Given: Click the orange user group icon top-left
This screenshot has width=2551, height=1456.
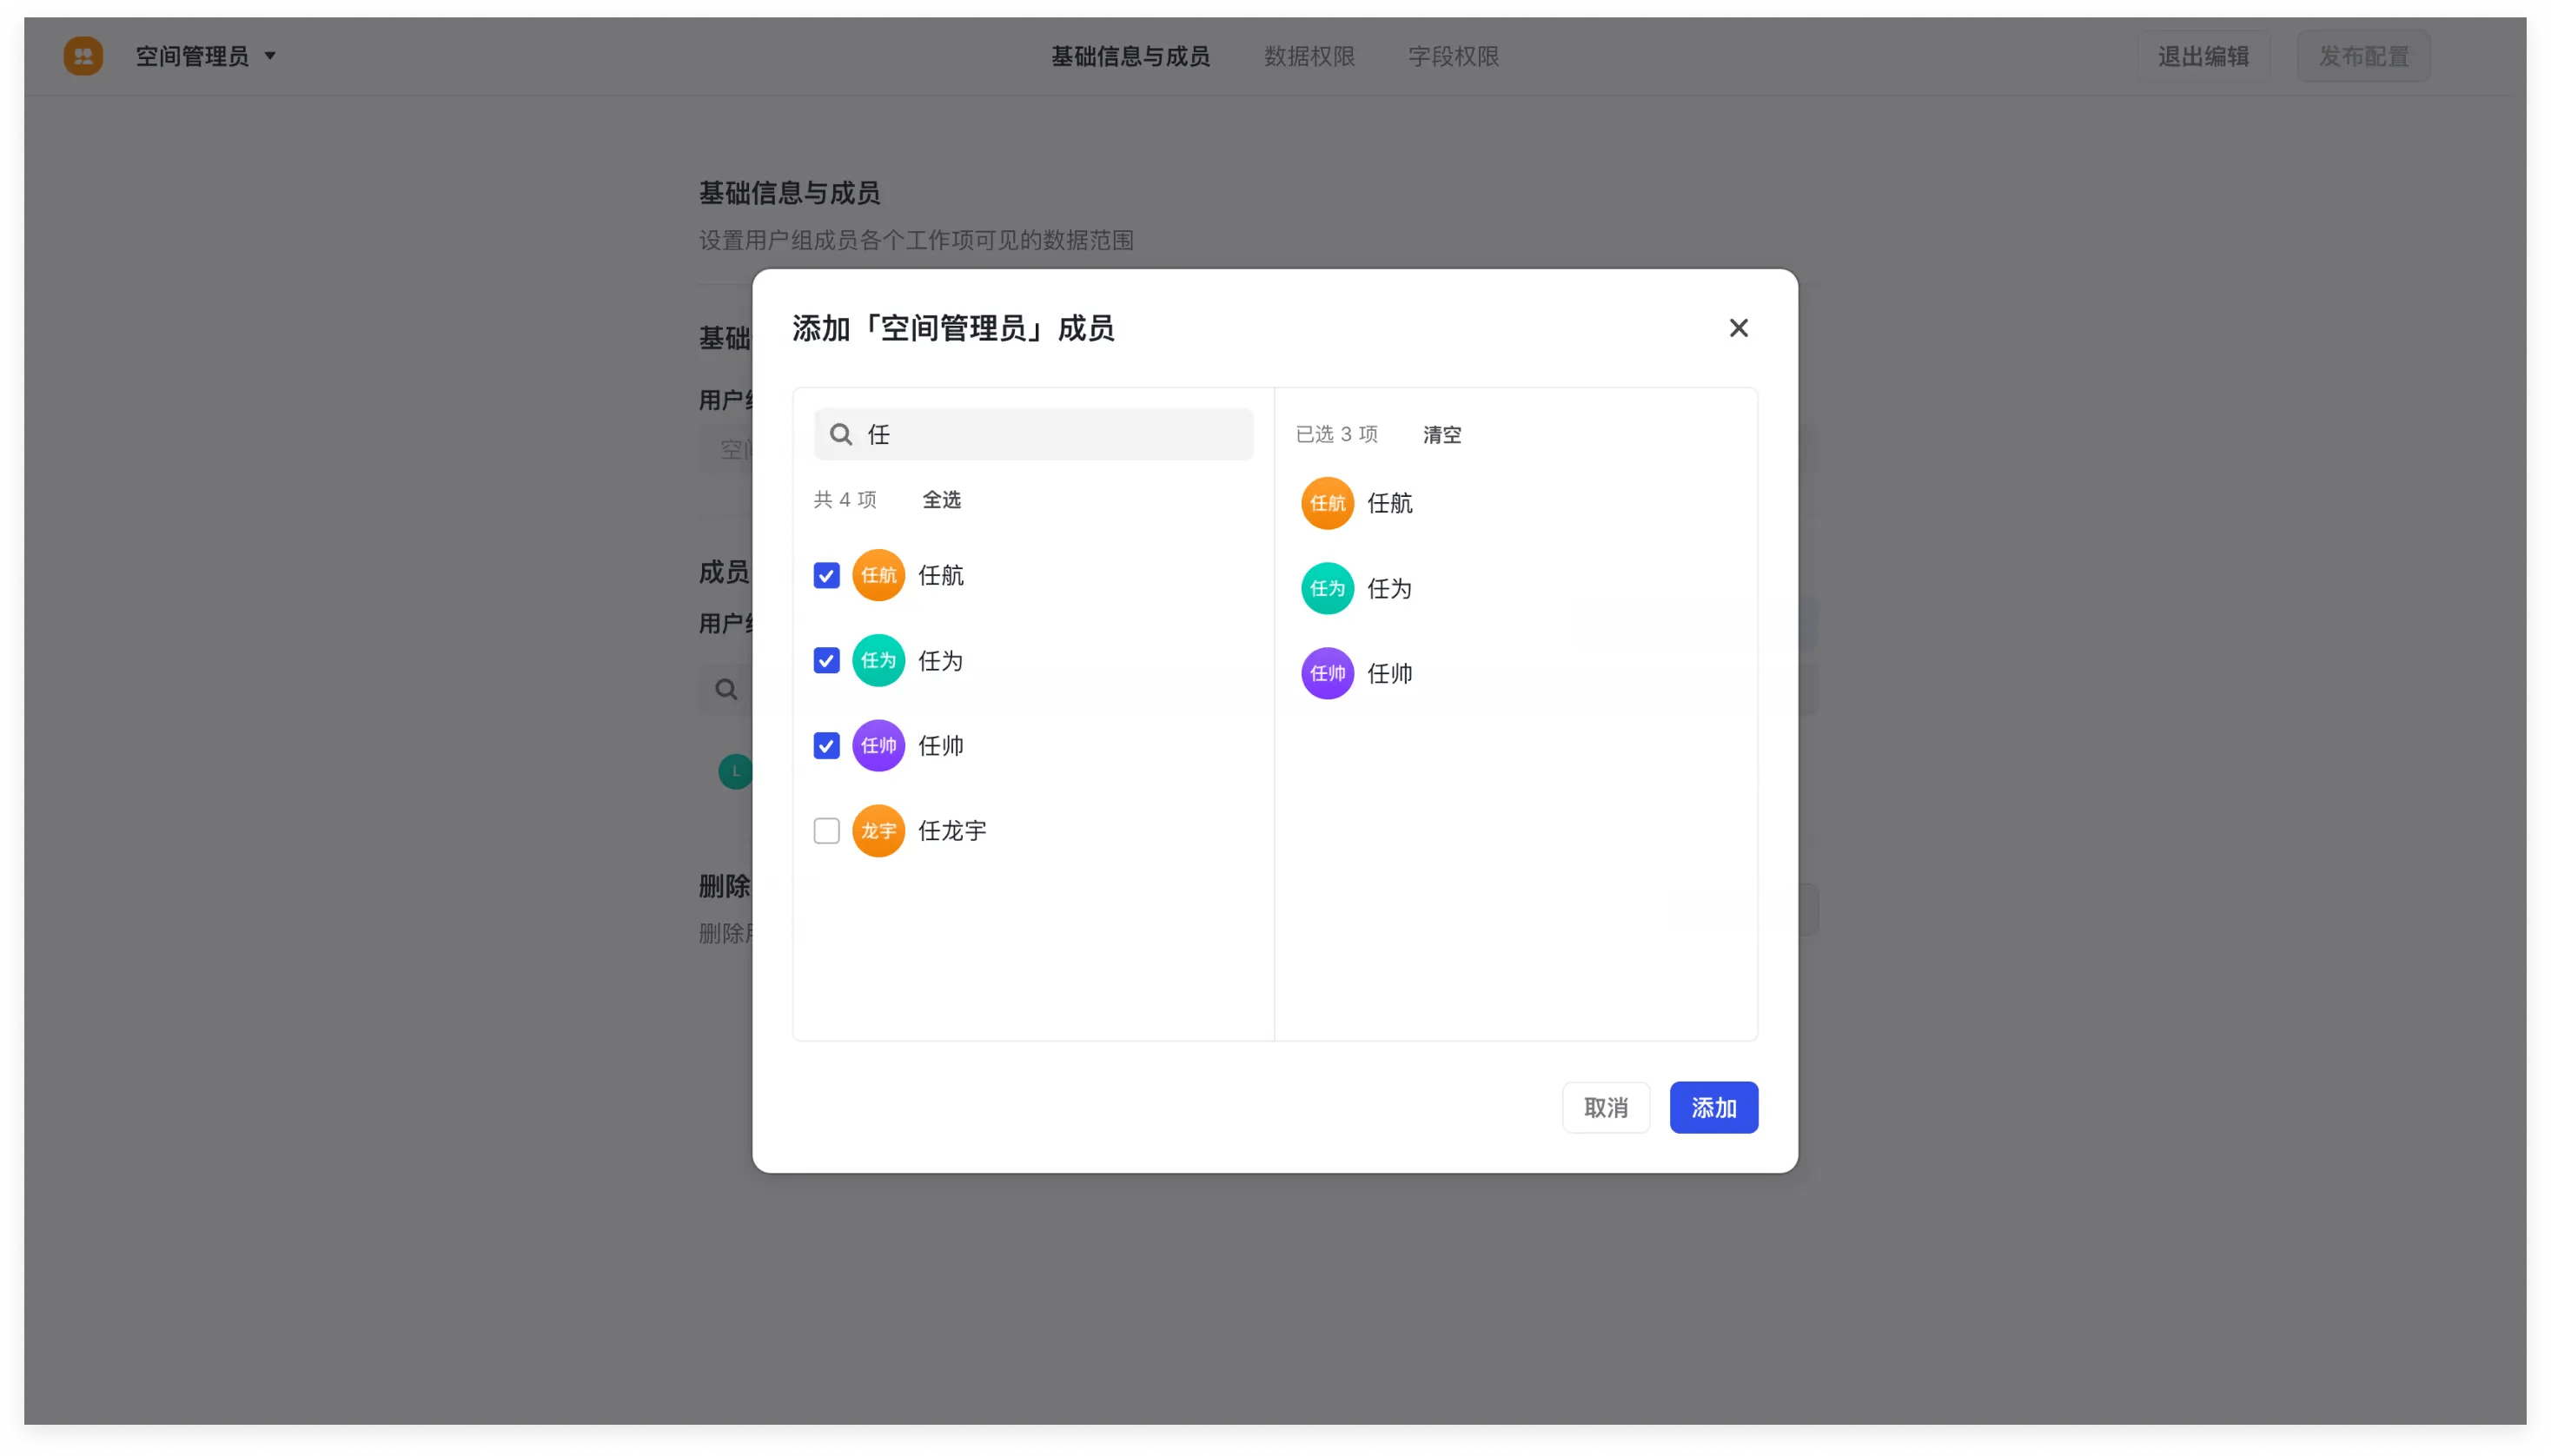Looking at the screenshot, I should (83, 56).
